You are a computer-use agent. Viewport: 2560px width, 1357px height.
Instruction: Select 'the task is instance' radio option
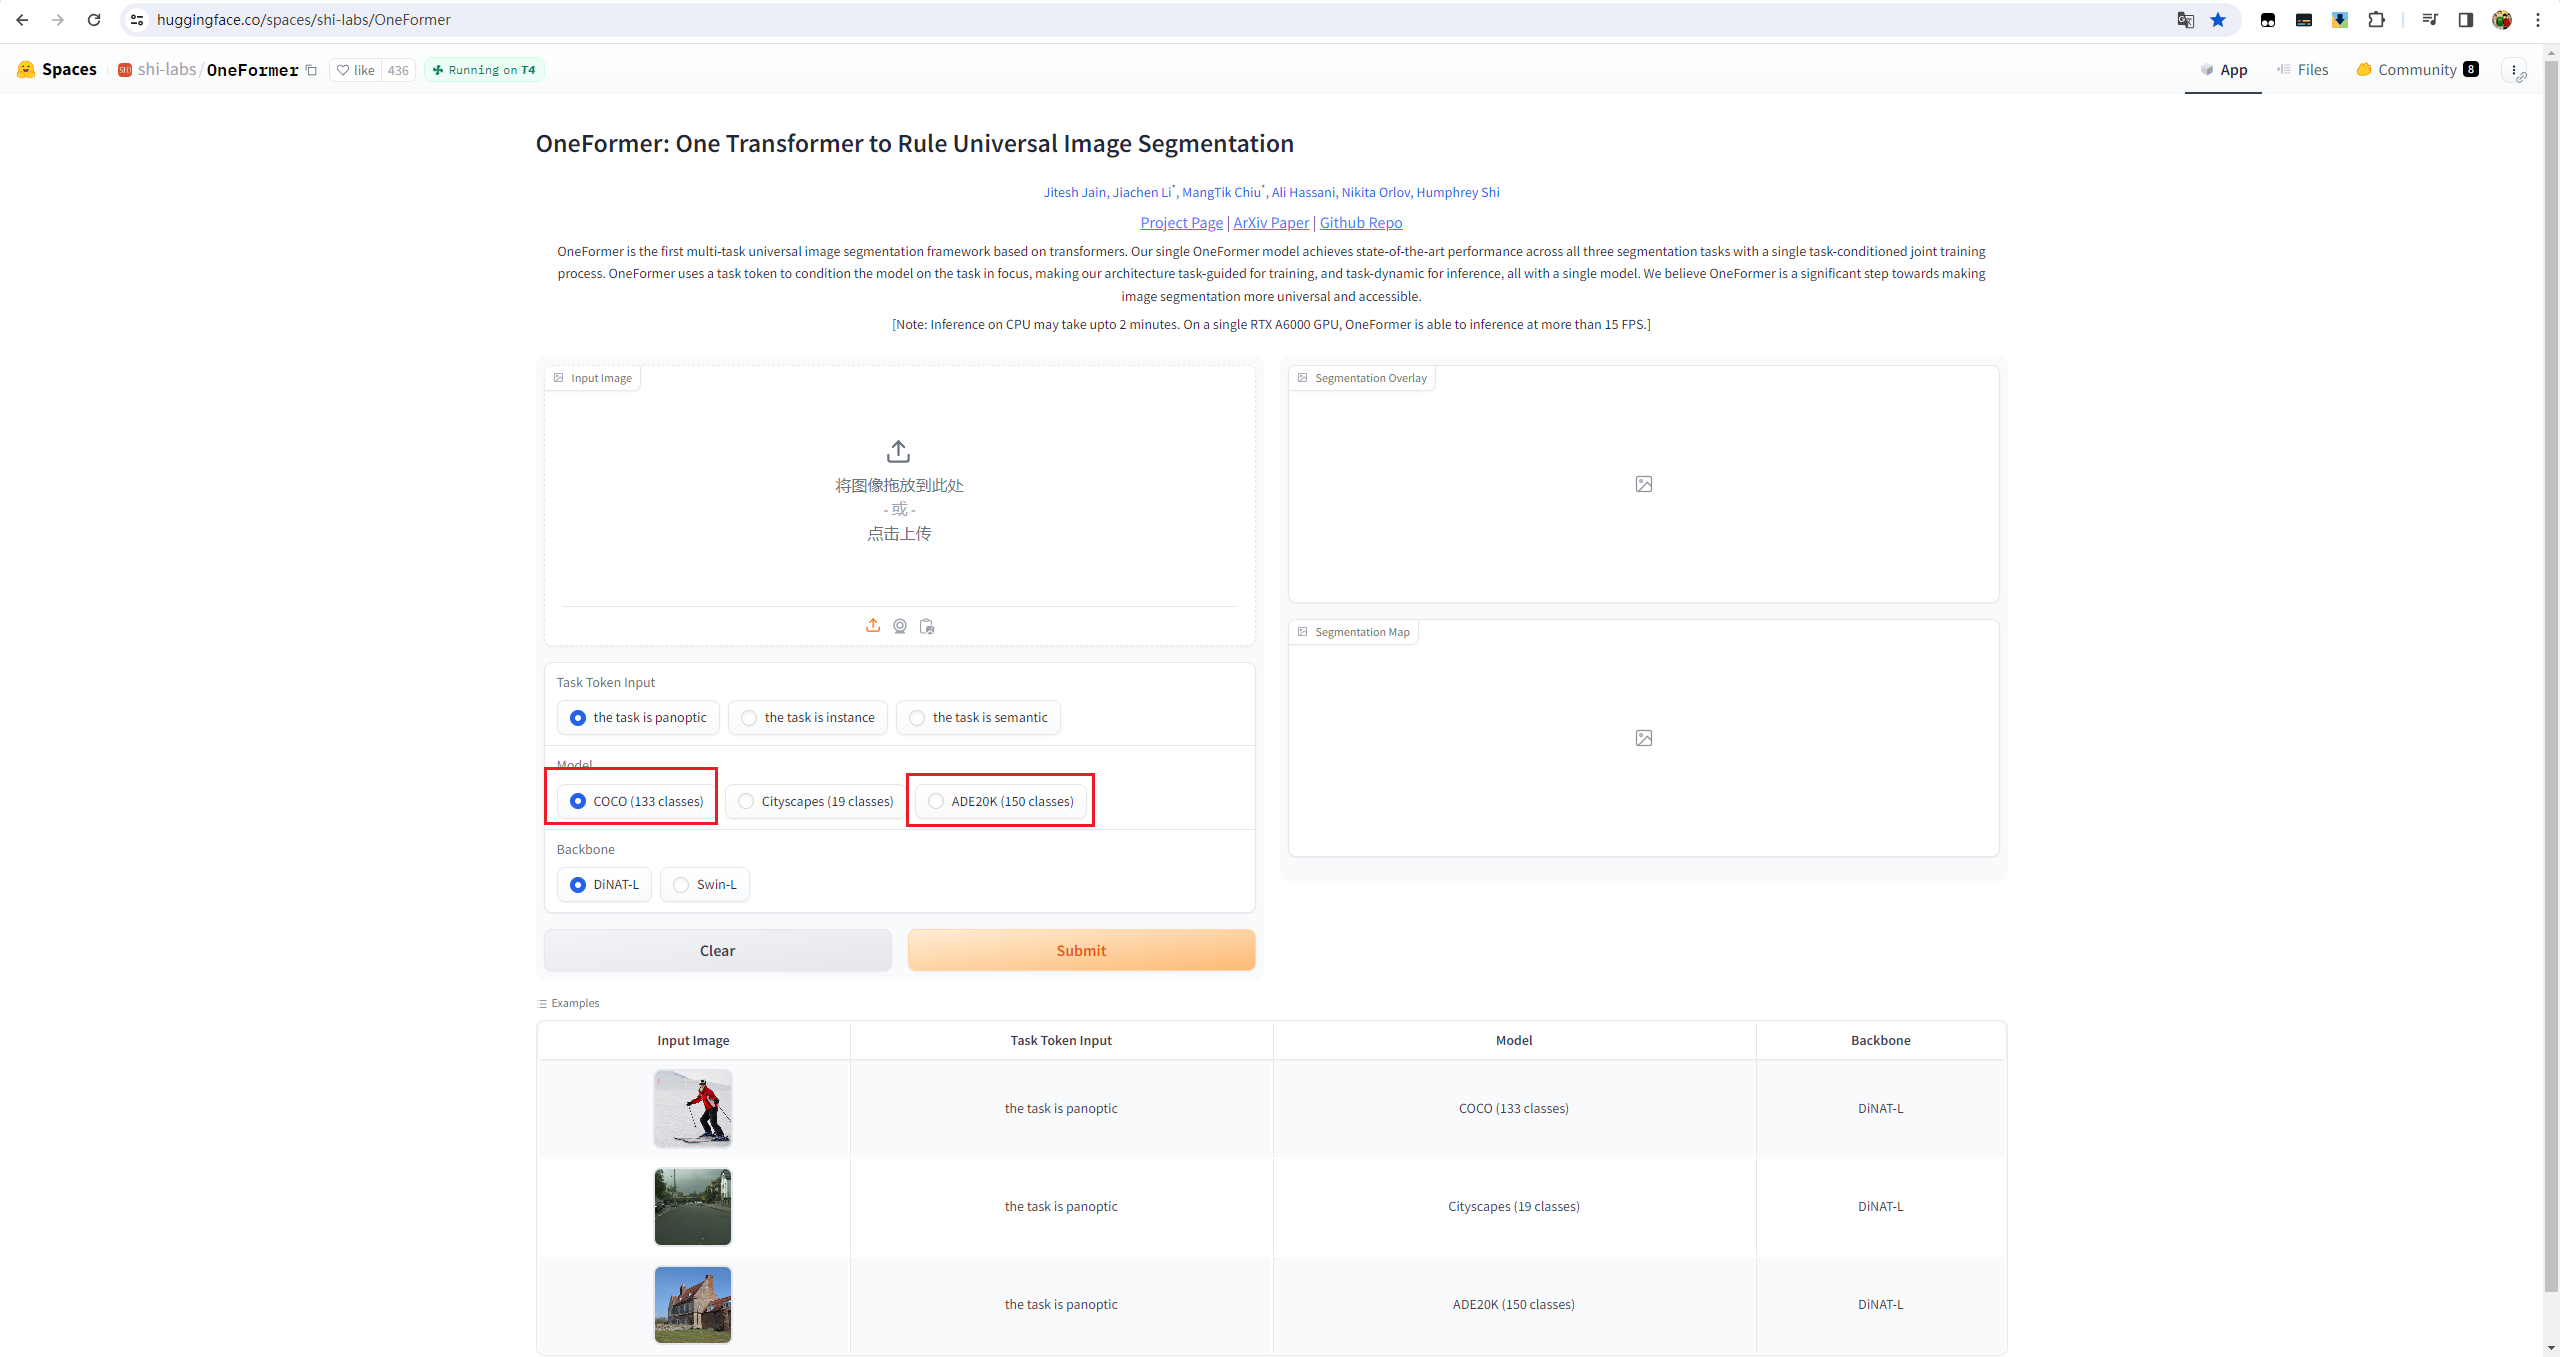tap(808, 718)
